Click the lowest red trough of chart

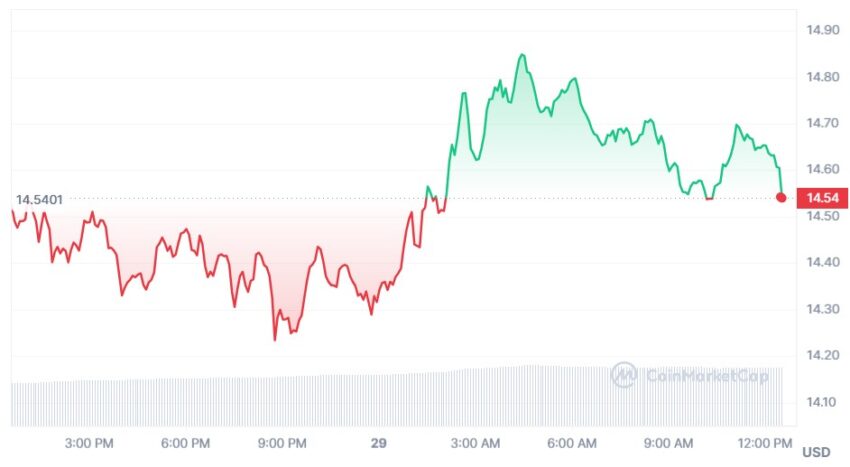[x=275, y=340]
